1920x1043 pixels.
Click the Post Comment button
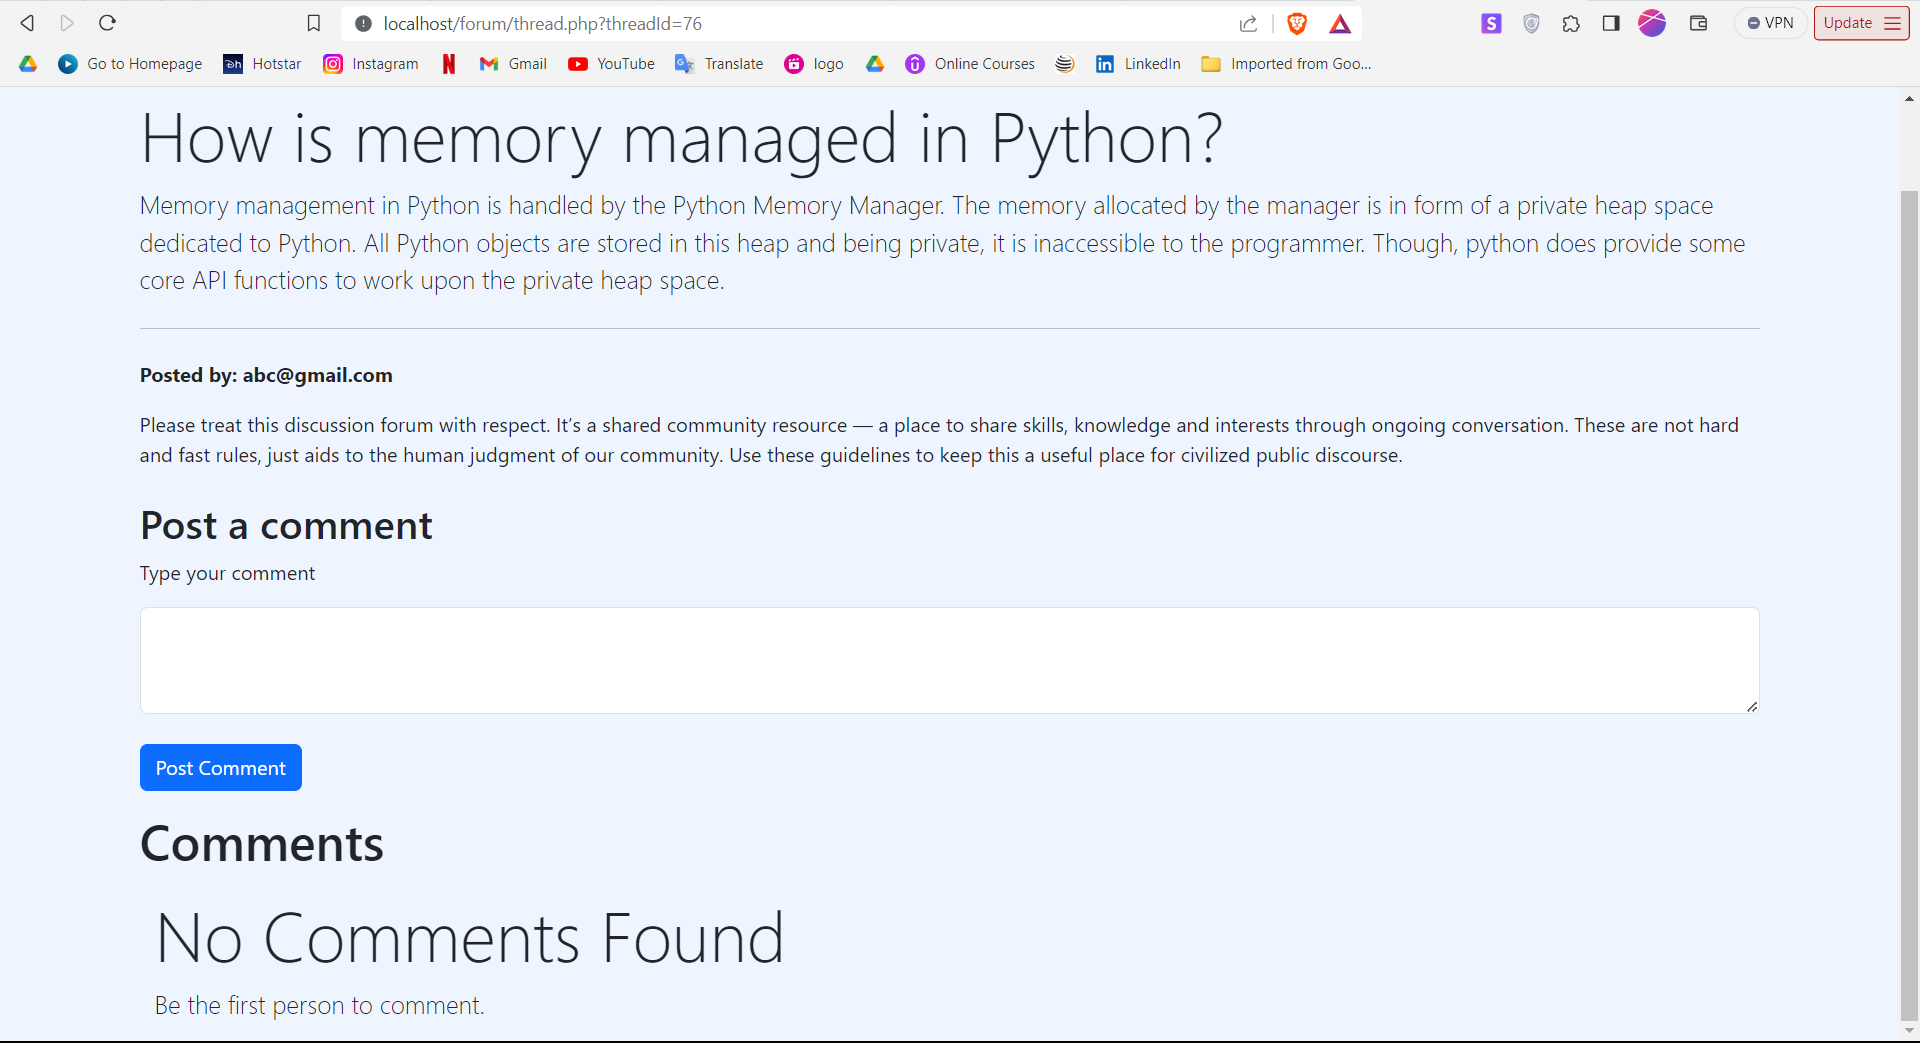click(x=221, y=768)
